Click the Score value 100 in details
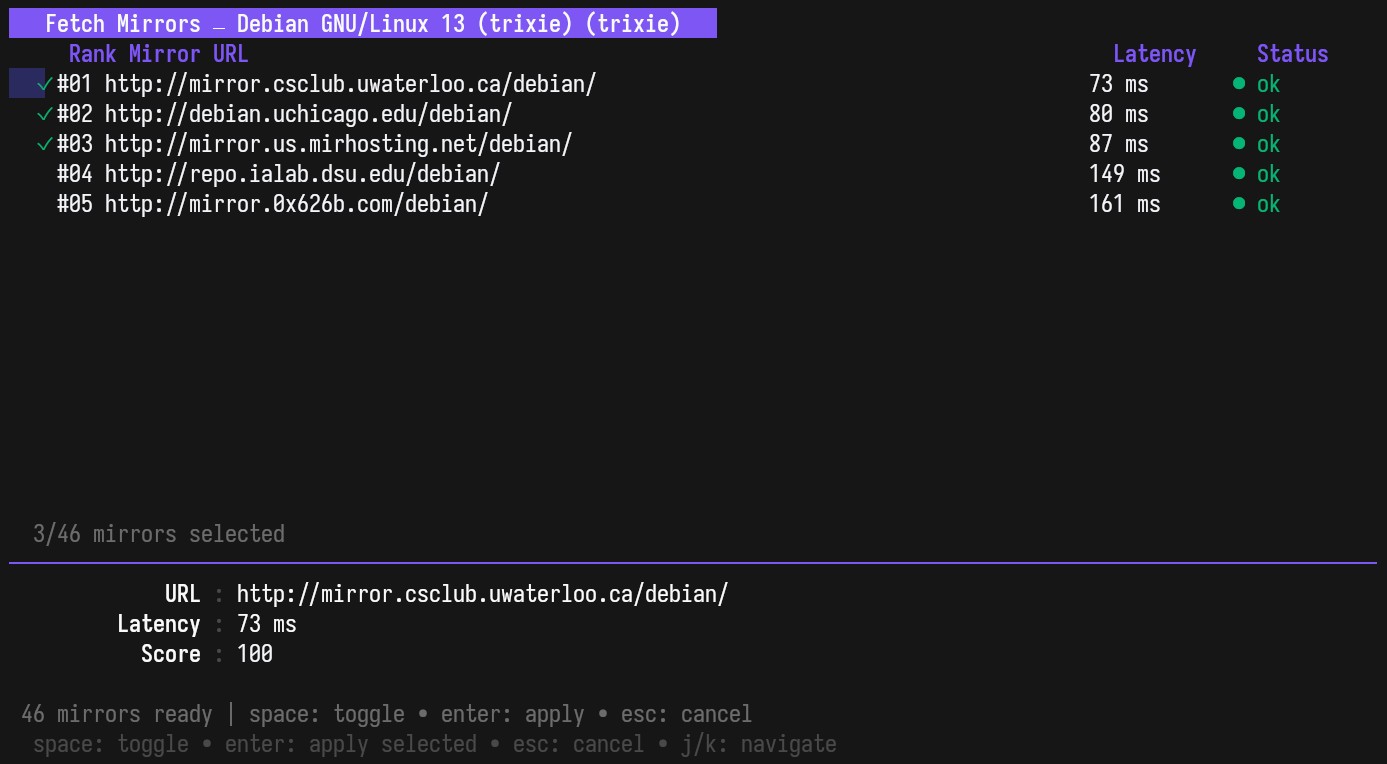The height and width of the screenshot is (764, 1387). tap(255, 654)
